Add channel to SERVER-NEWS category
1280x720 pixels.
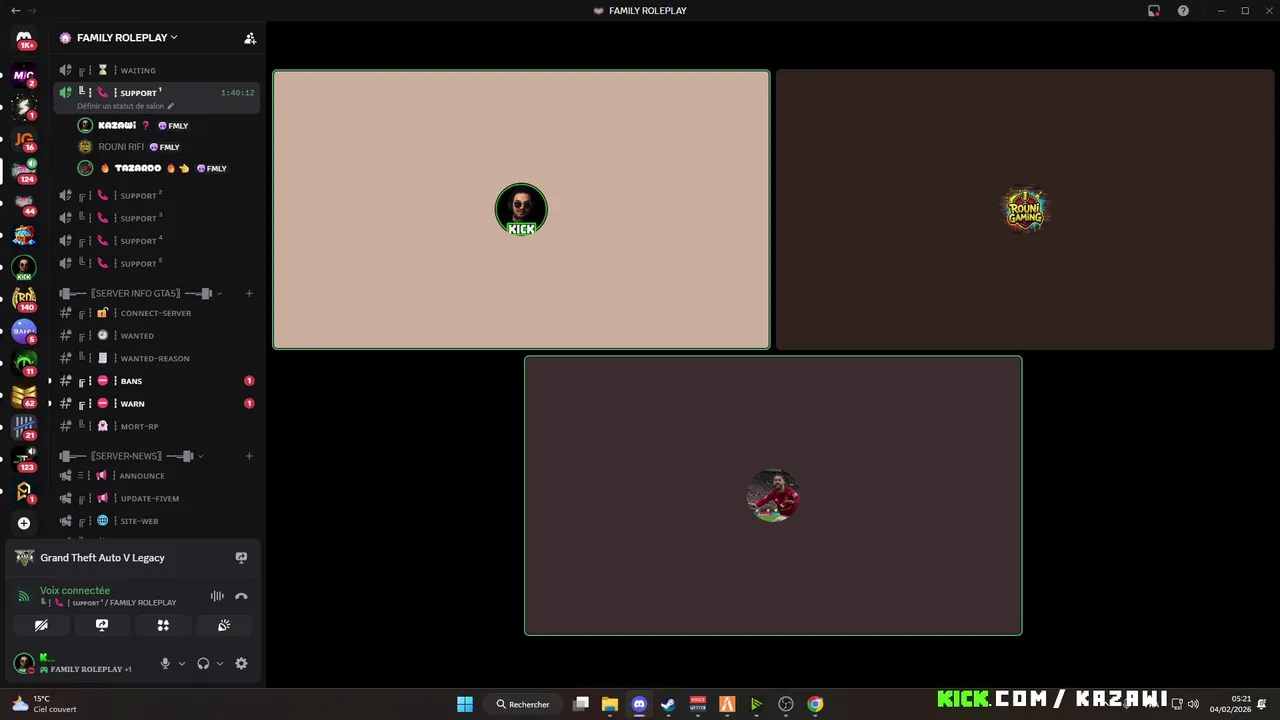[x=249, y=456]
